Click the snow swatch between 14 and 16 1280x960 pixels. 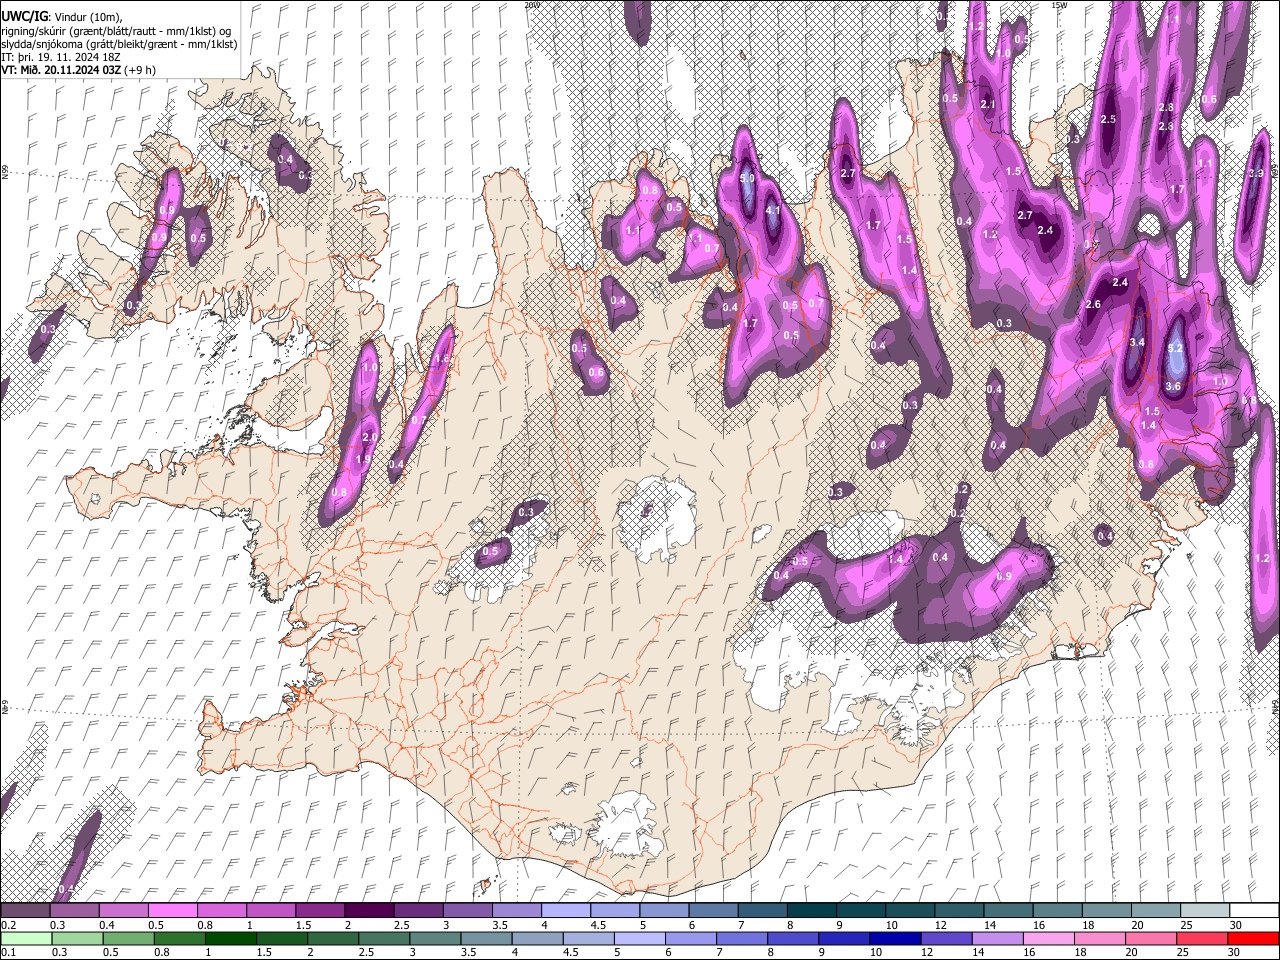click(1007, 910)
